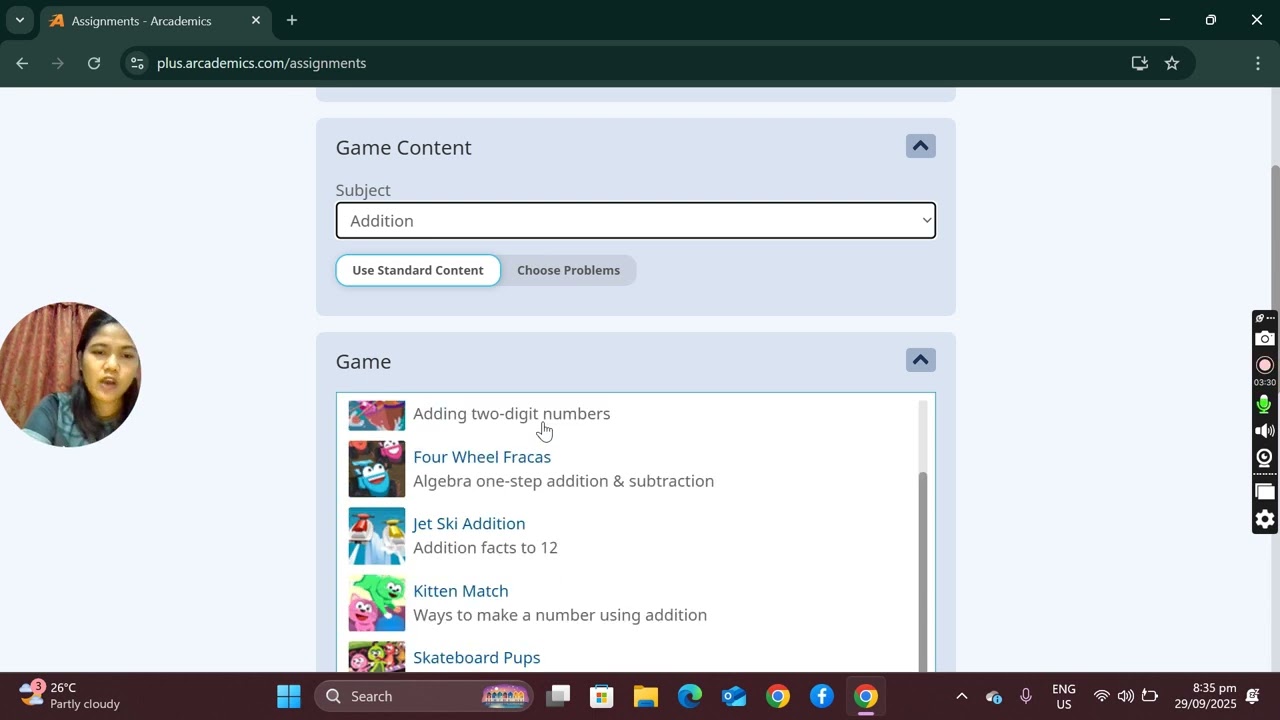
Task: Open Task View on taskbar
Action: click(x=558, y=696)
